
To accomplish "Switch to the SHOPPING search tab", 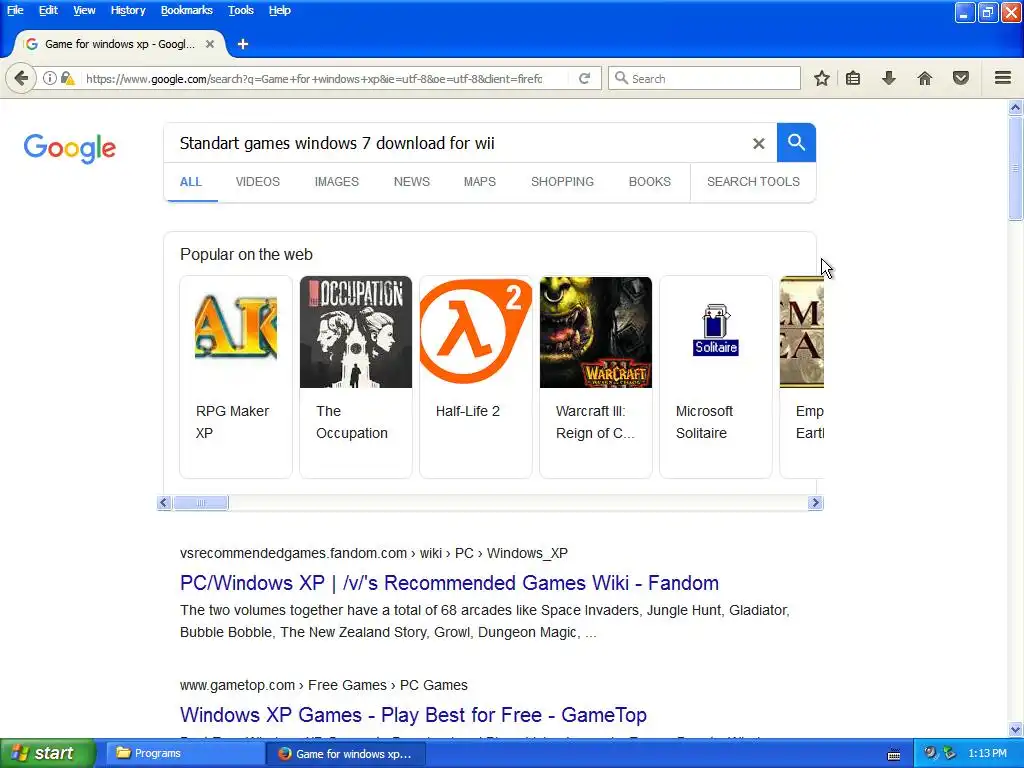I will [x=562, y=182].
